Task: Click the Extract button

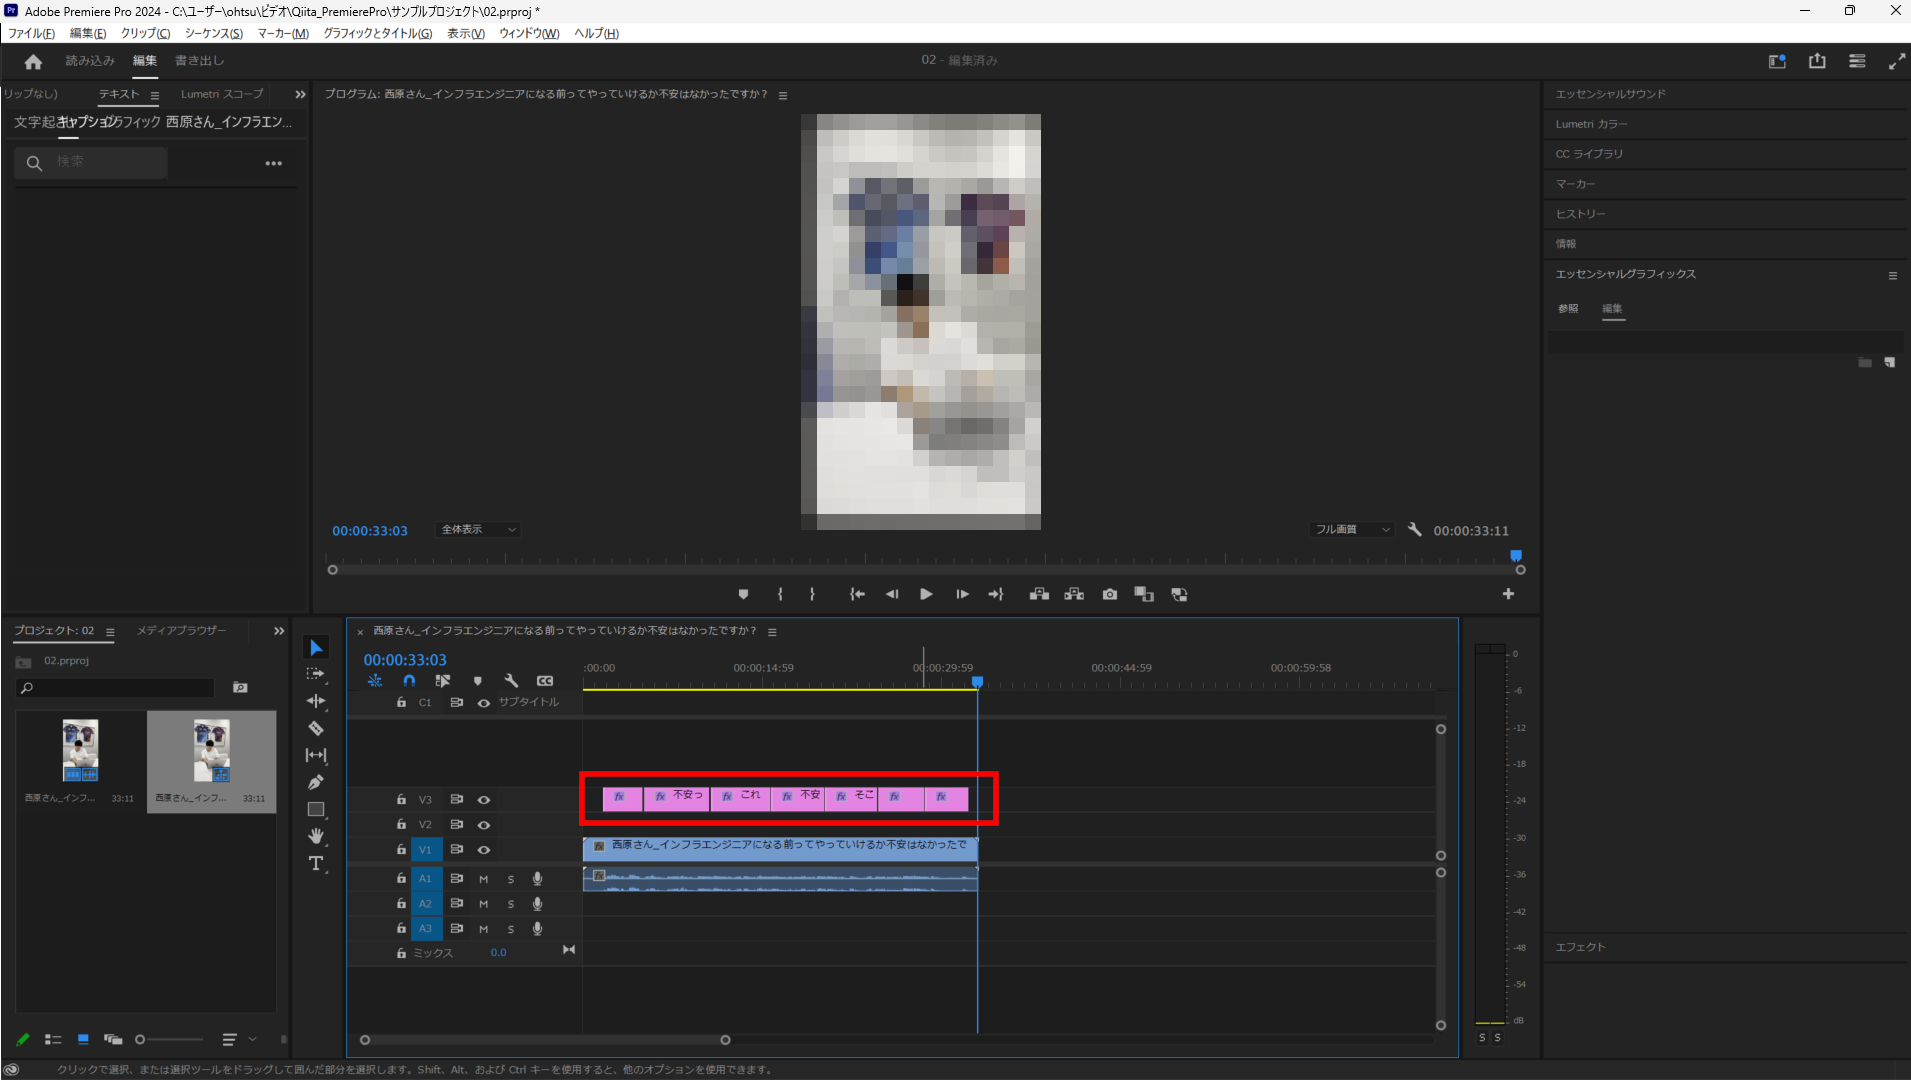Action: coord(1074,594)
